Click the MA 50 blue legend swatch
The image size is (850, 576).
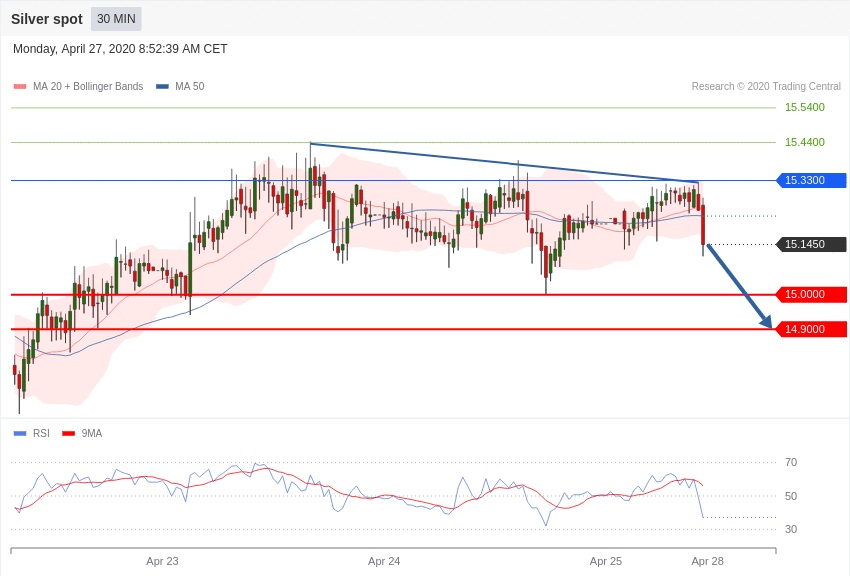pos(162,86)
